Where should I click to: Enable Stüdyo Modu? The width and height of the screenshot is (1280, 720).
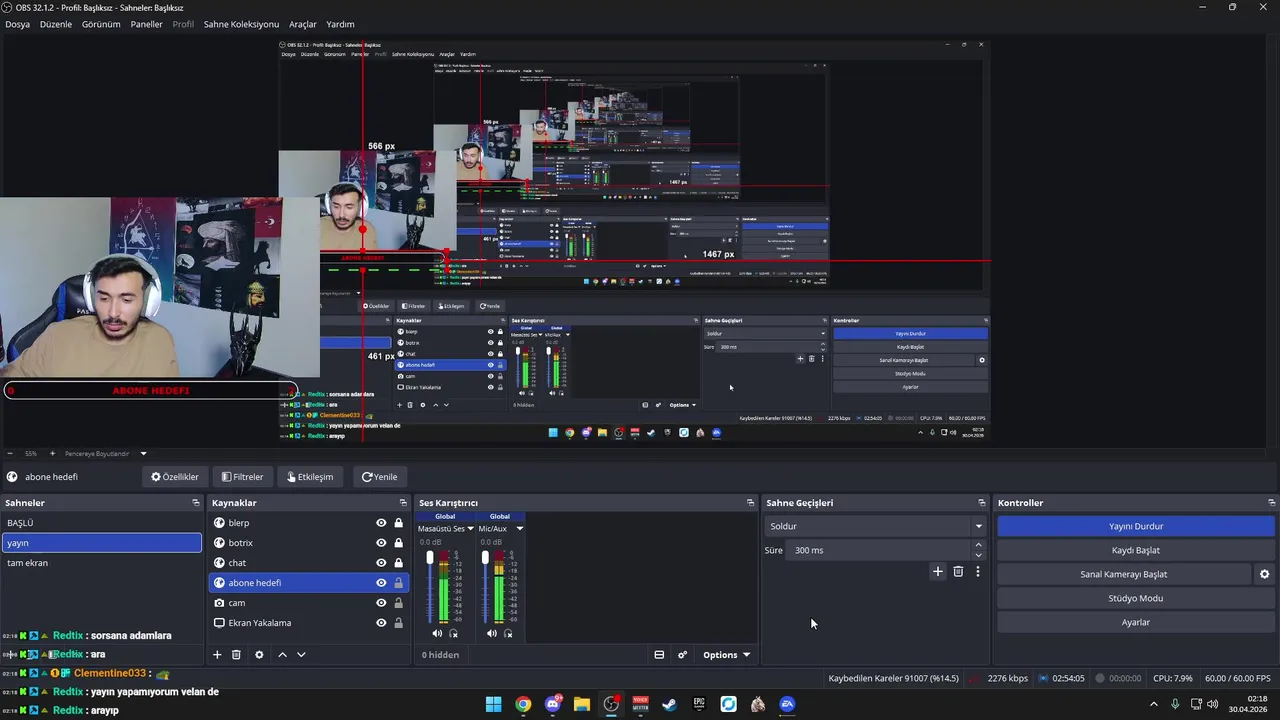[1136, 598]
